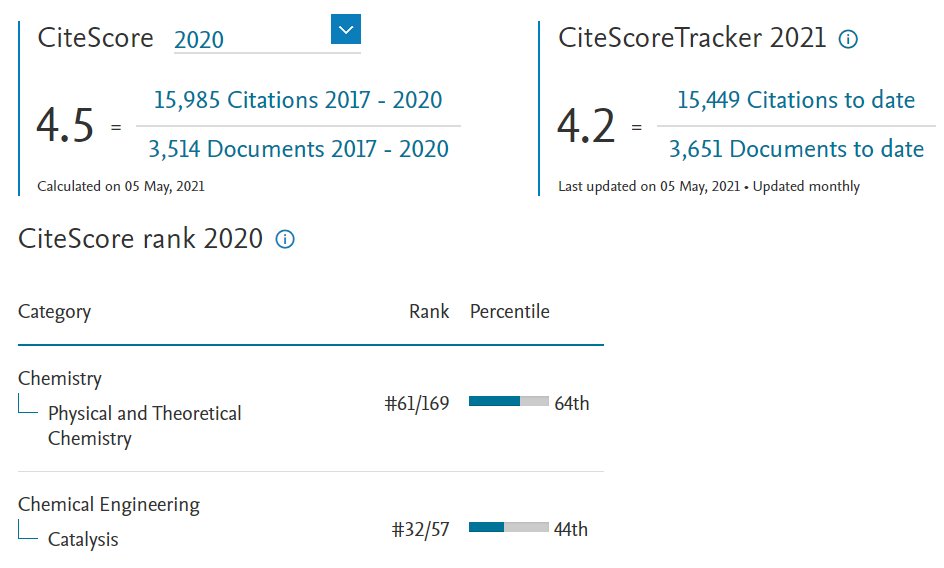This screenshot has height=568, width=944.
Task: Click the CiteScore rank 2020 heading
Action: [x=140, y=239]
